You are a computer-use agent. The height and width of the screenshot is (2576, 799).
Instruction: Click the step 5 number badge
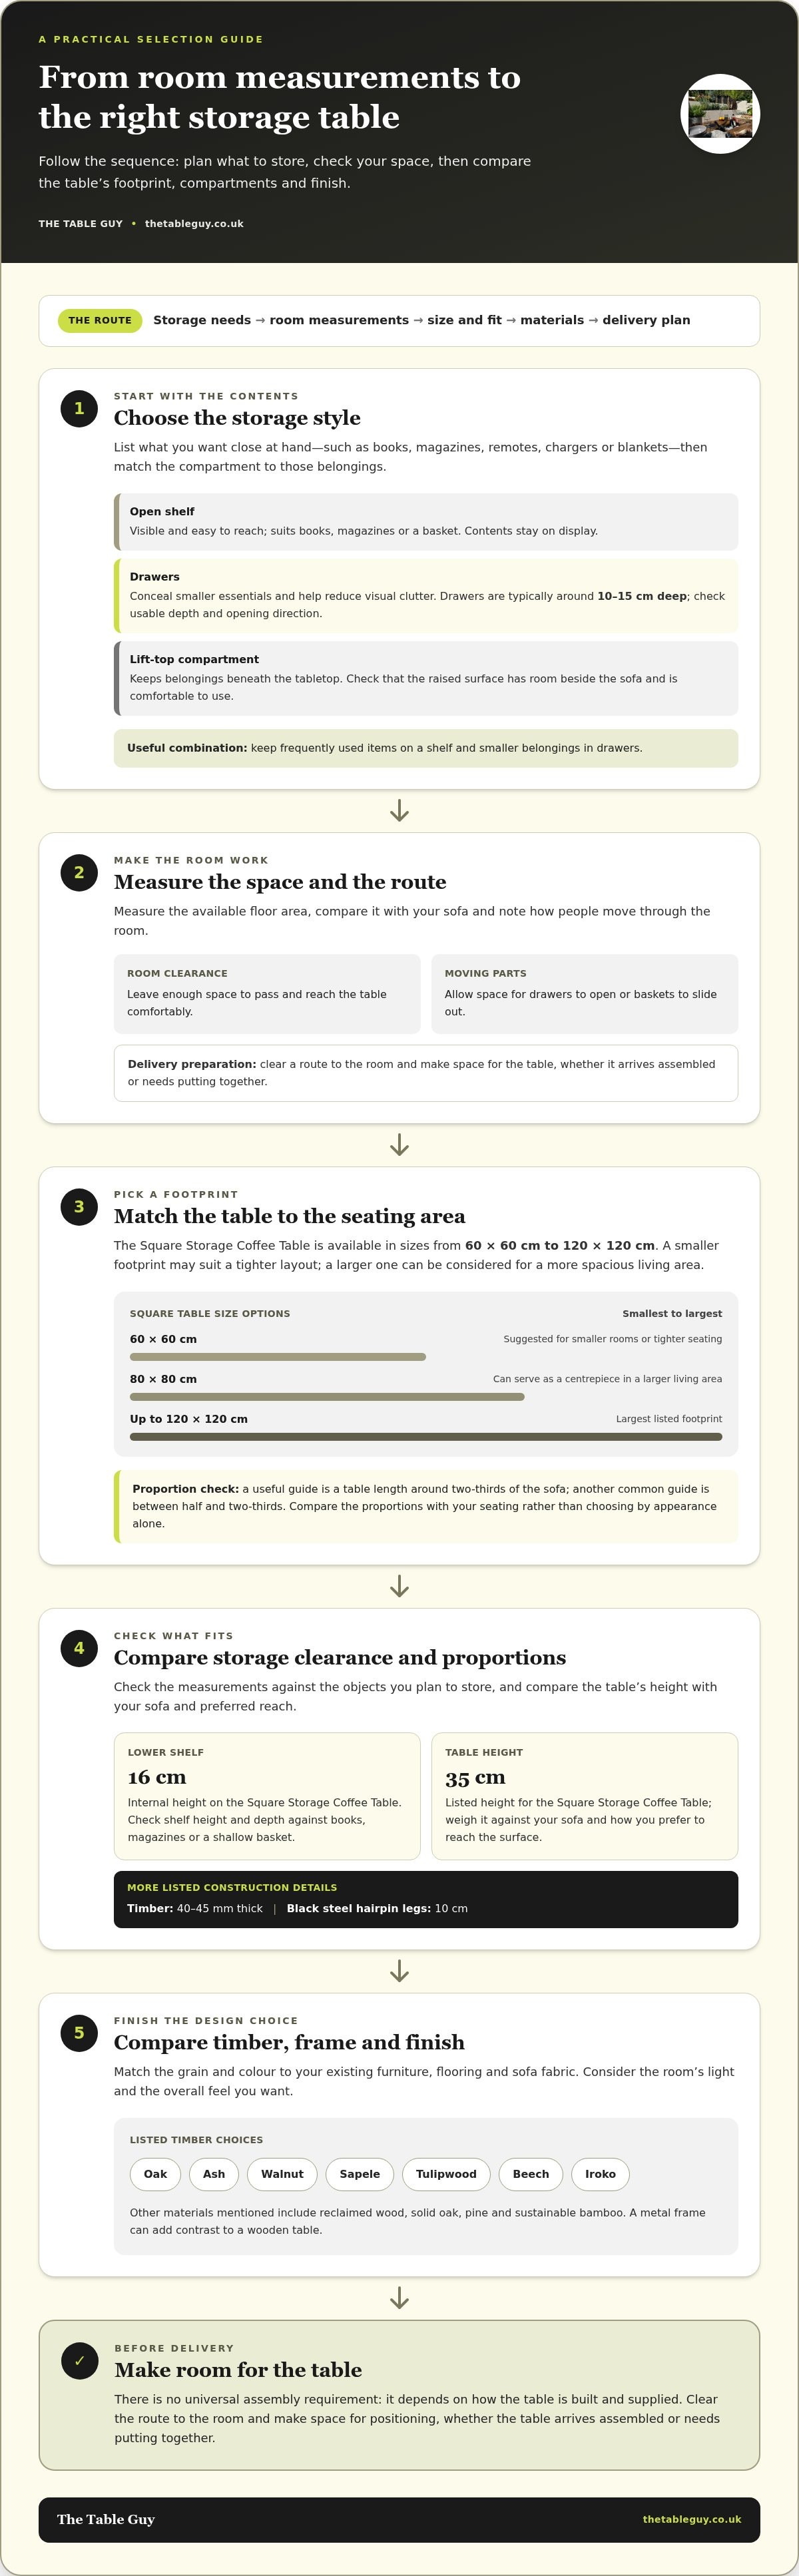click(79, 2032)
